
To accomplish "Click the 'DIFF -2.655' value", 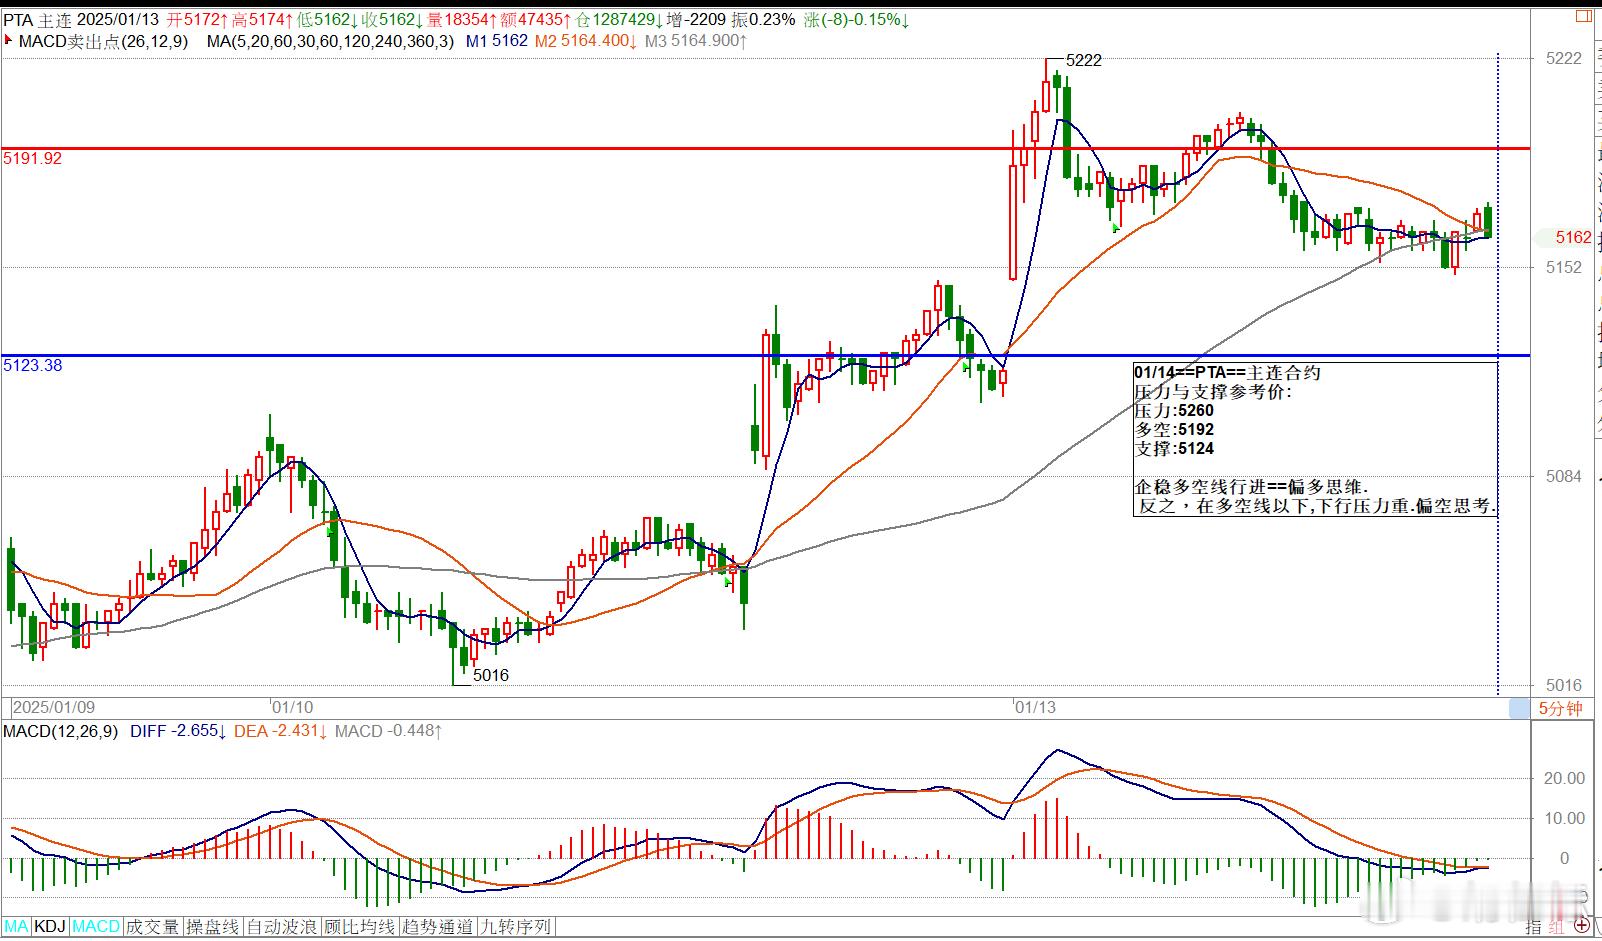I will pyautogui.click(x=178, y=731).
